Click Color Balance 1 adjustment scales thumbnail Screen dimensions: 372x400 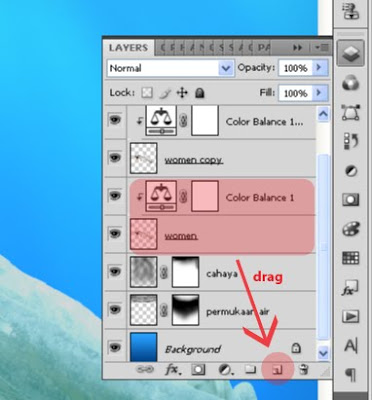coord(161,196)
